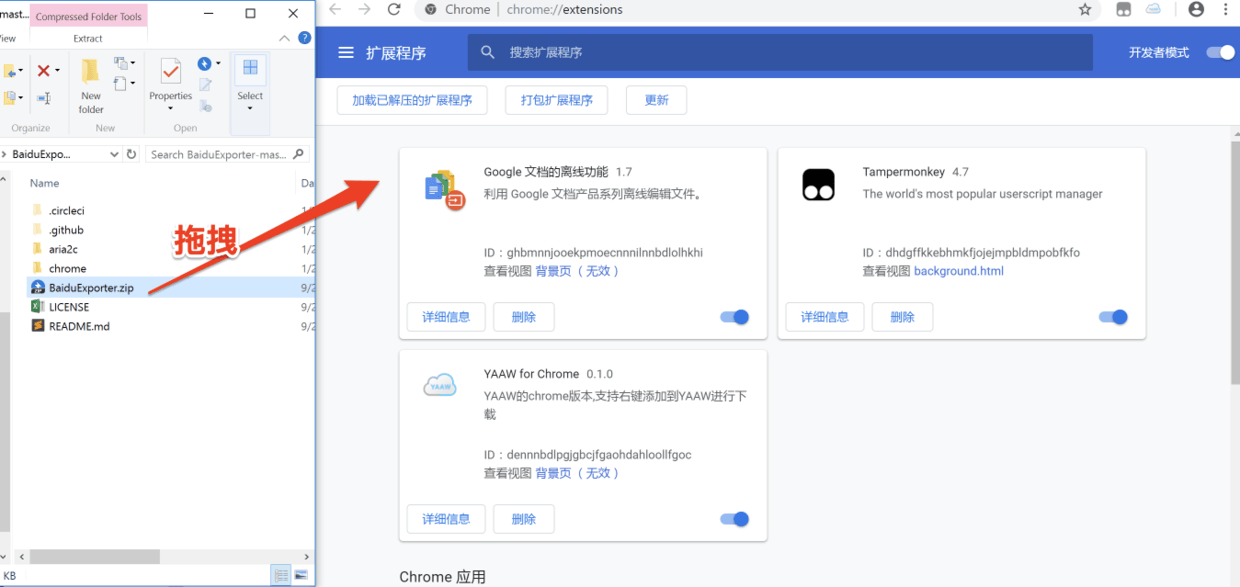Open details (详细信息) for Tampermonkey
Screen dimensions: 1240x587
pos(825,317)
